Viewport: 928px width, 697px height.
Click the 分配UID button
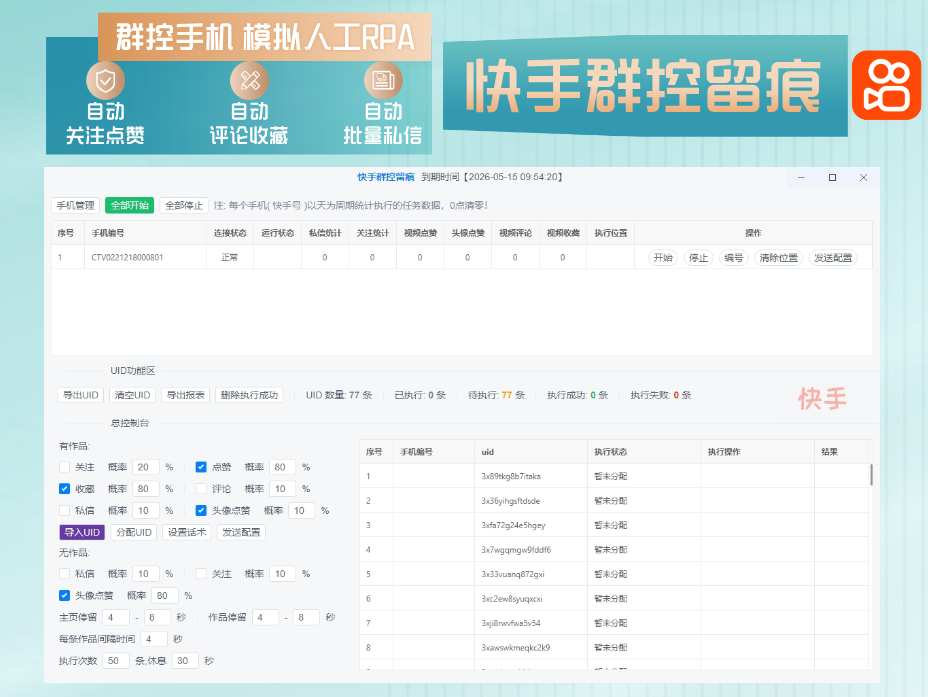134,532
